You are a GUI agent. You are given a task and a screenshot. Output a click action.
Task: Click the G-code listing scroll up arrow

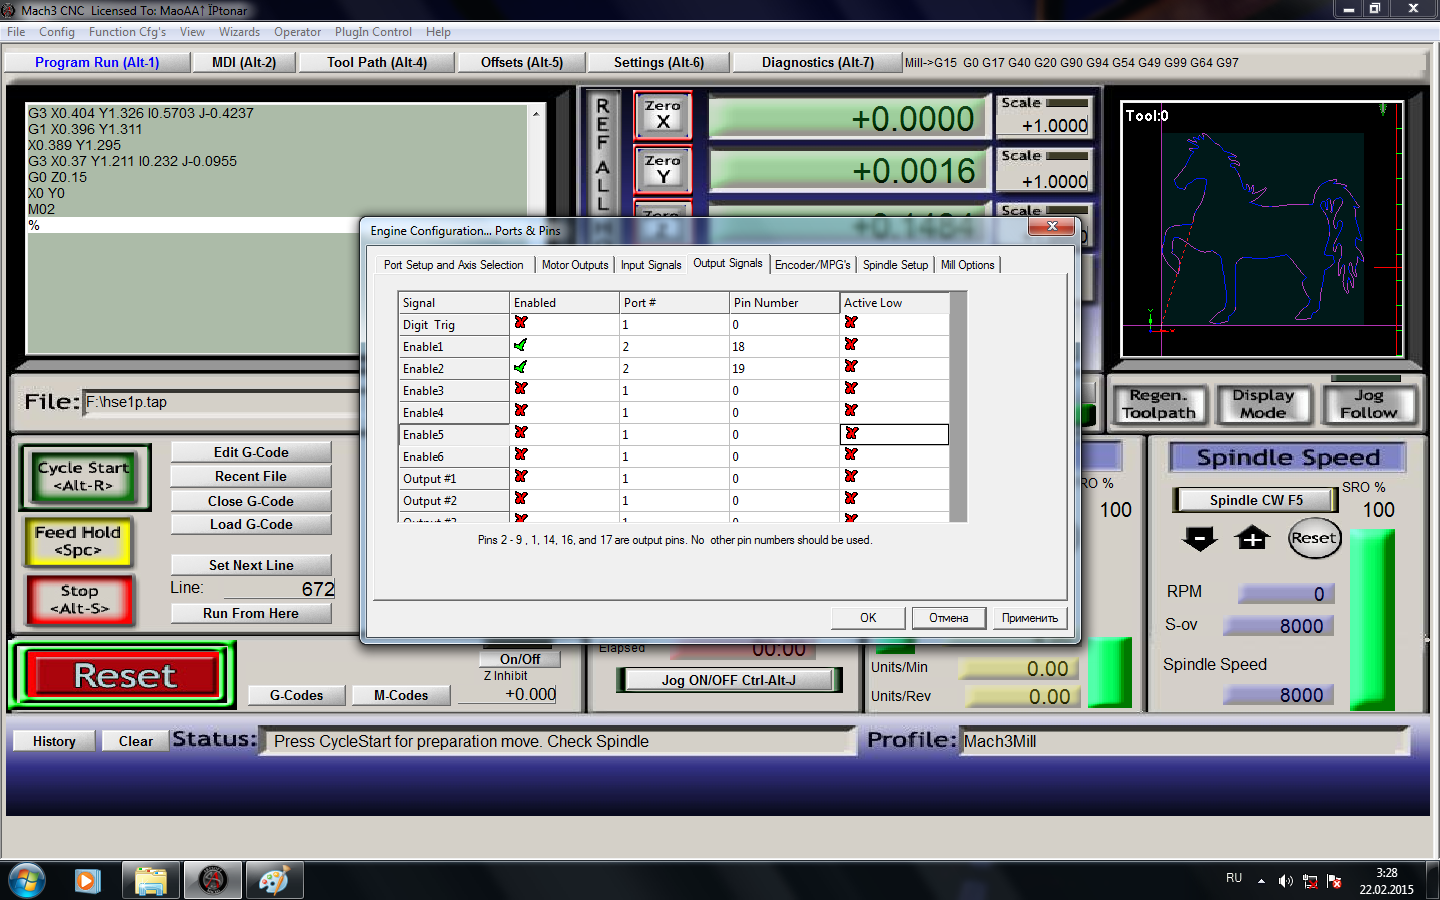(536, 114)
